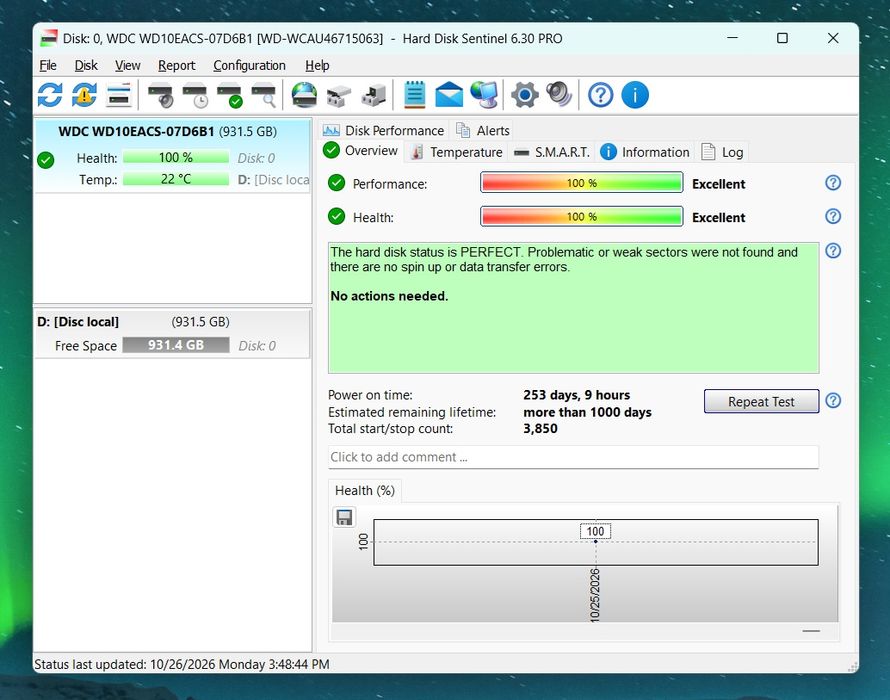Click the disk with green checkmark icon

[230, 95]
